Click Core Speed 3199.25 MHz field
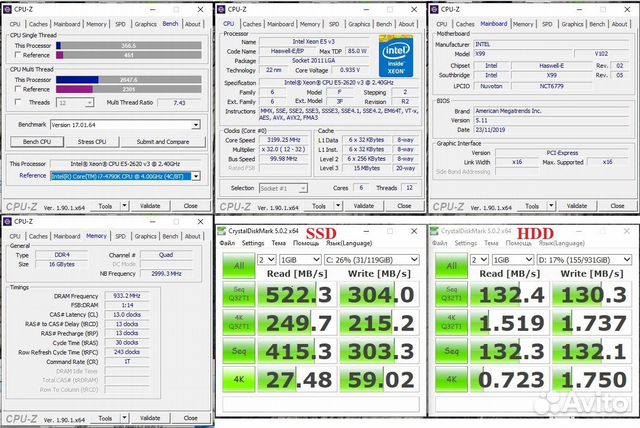The image size is (640, 428). pyautogui.click(x=284, y=140)
